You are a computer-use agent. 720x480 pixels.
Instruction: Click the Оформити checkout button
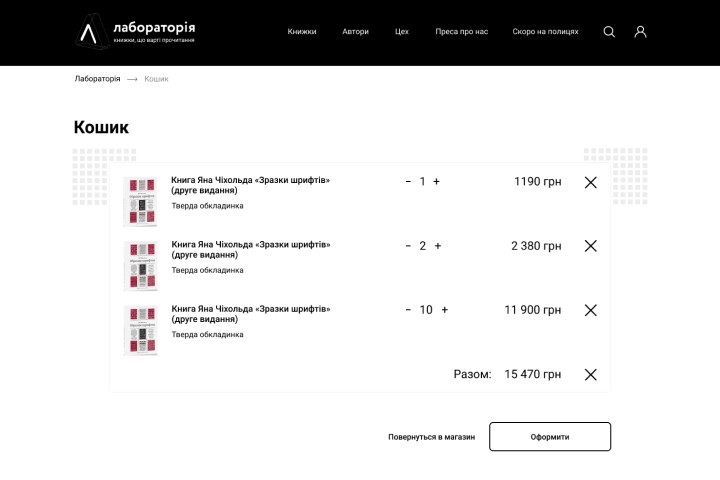550,436
